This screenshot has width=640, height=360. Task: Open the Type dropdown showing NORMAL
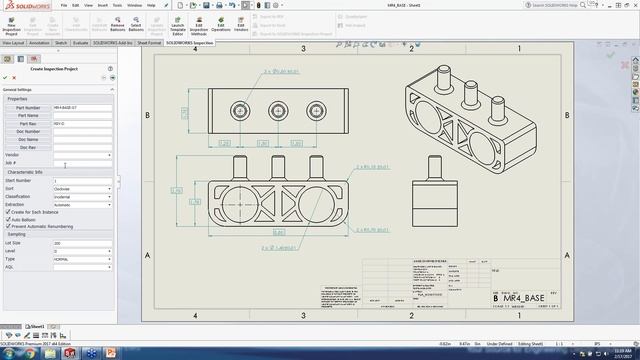[x=82, y=259]
